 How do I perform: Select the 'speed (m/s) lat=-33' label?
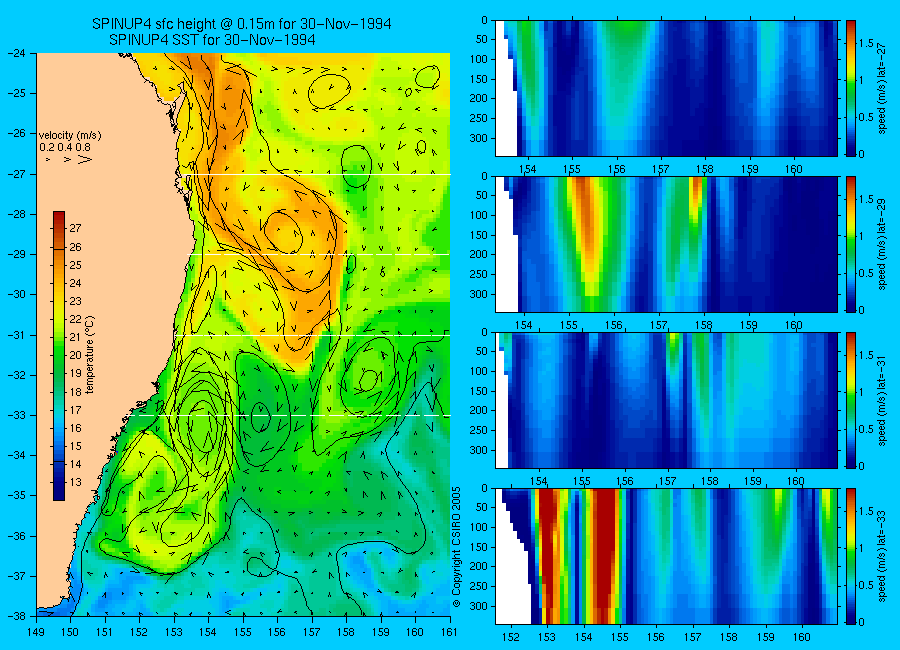[883, 556]
